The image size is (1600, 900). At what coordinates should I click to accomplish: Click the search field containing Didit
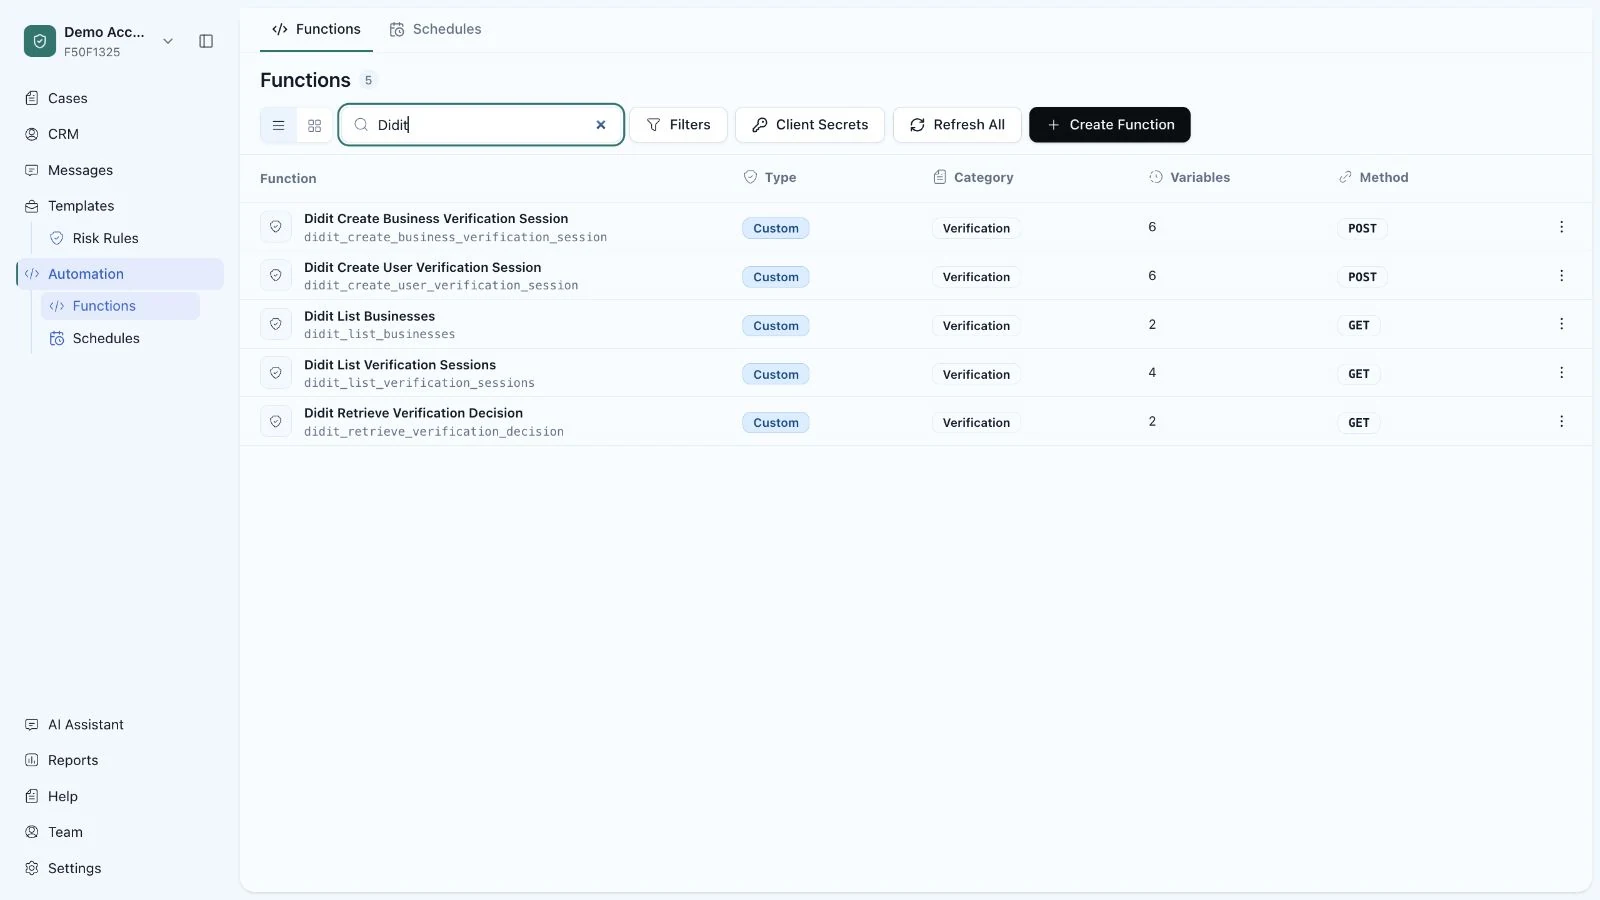coord(481,125)
